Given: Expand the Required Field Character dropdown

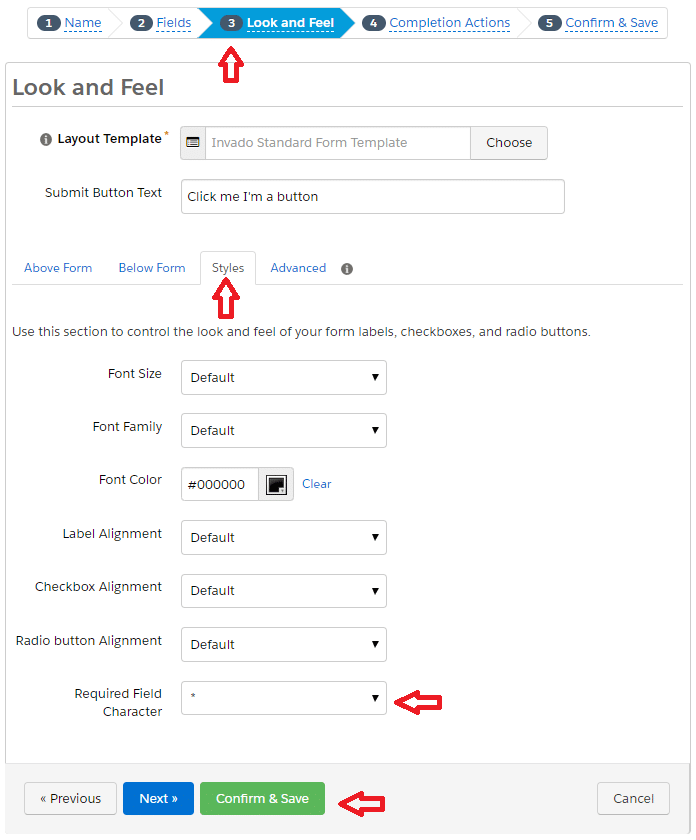Looking at the screenshot, I should pos(283,698).
